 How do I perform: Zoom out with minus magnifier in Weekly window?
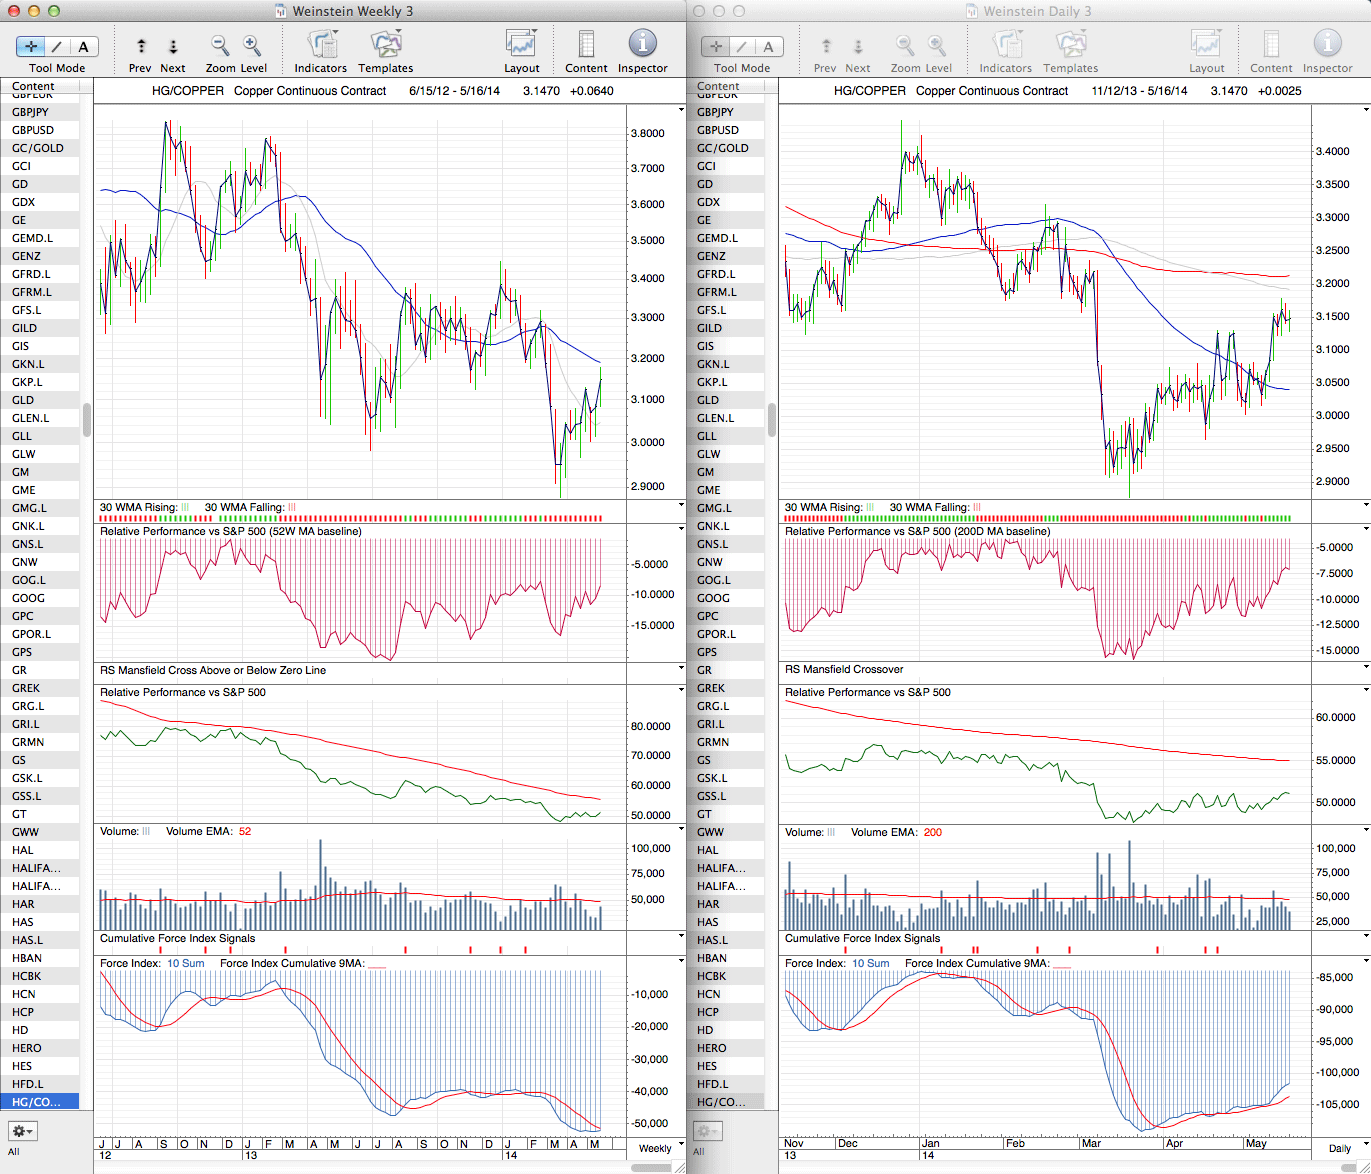click(x=219, y=46)
